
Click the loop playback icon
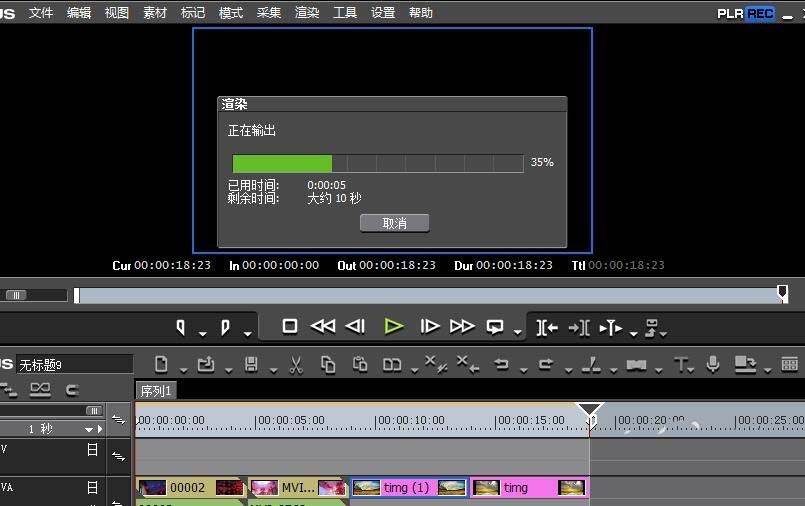(495, 327)
